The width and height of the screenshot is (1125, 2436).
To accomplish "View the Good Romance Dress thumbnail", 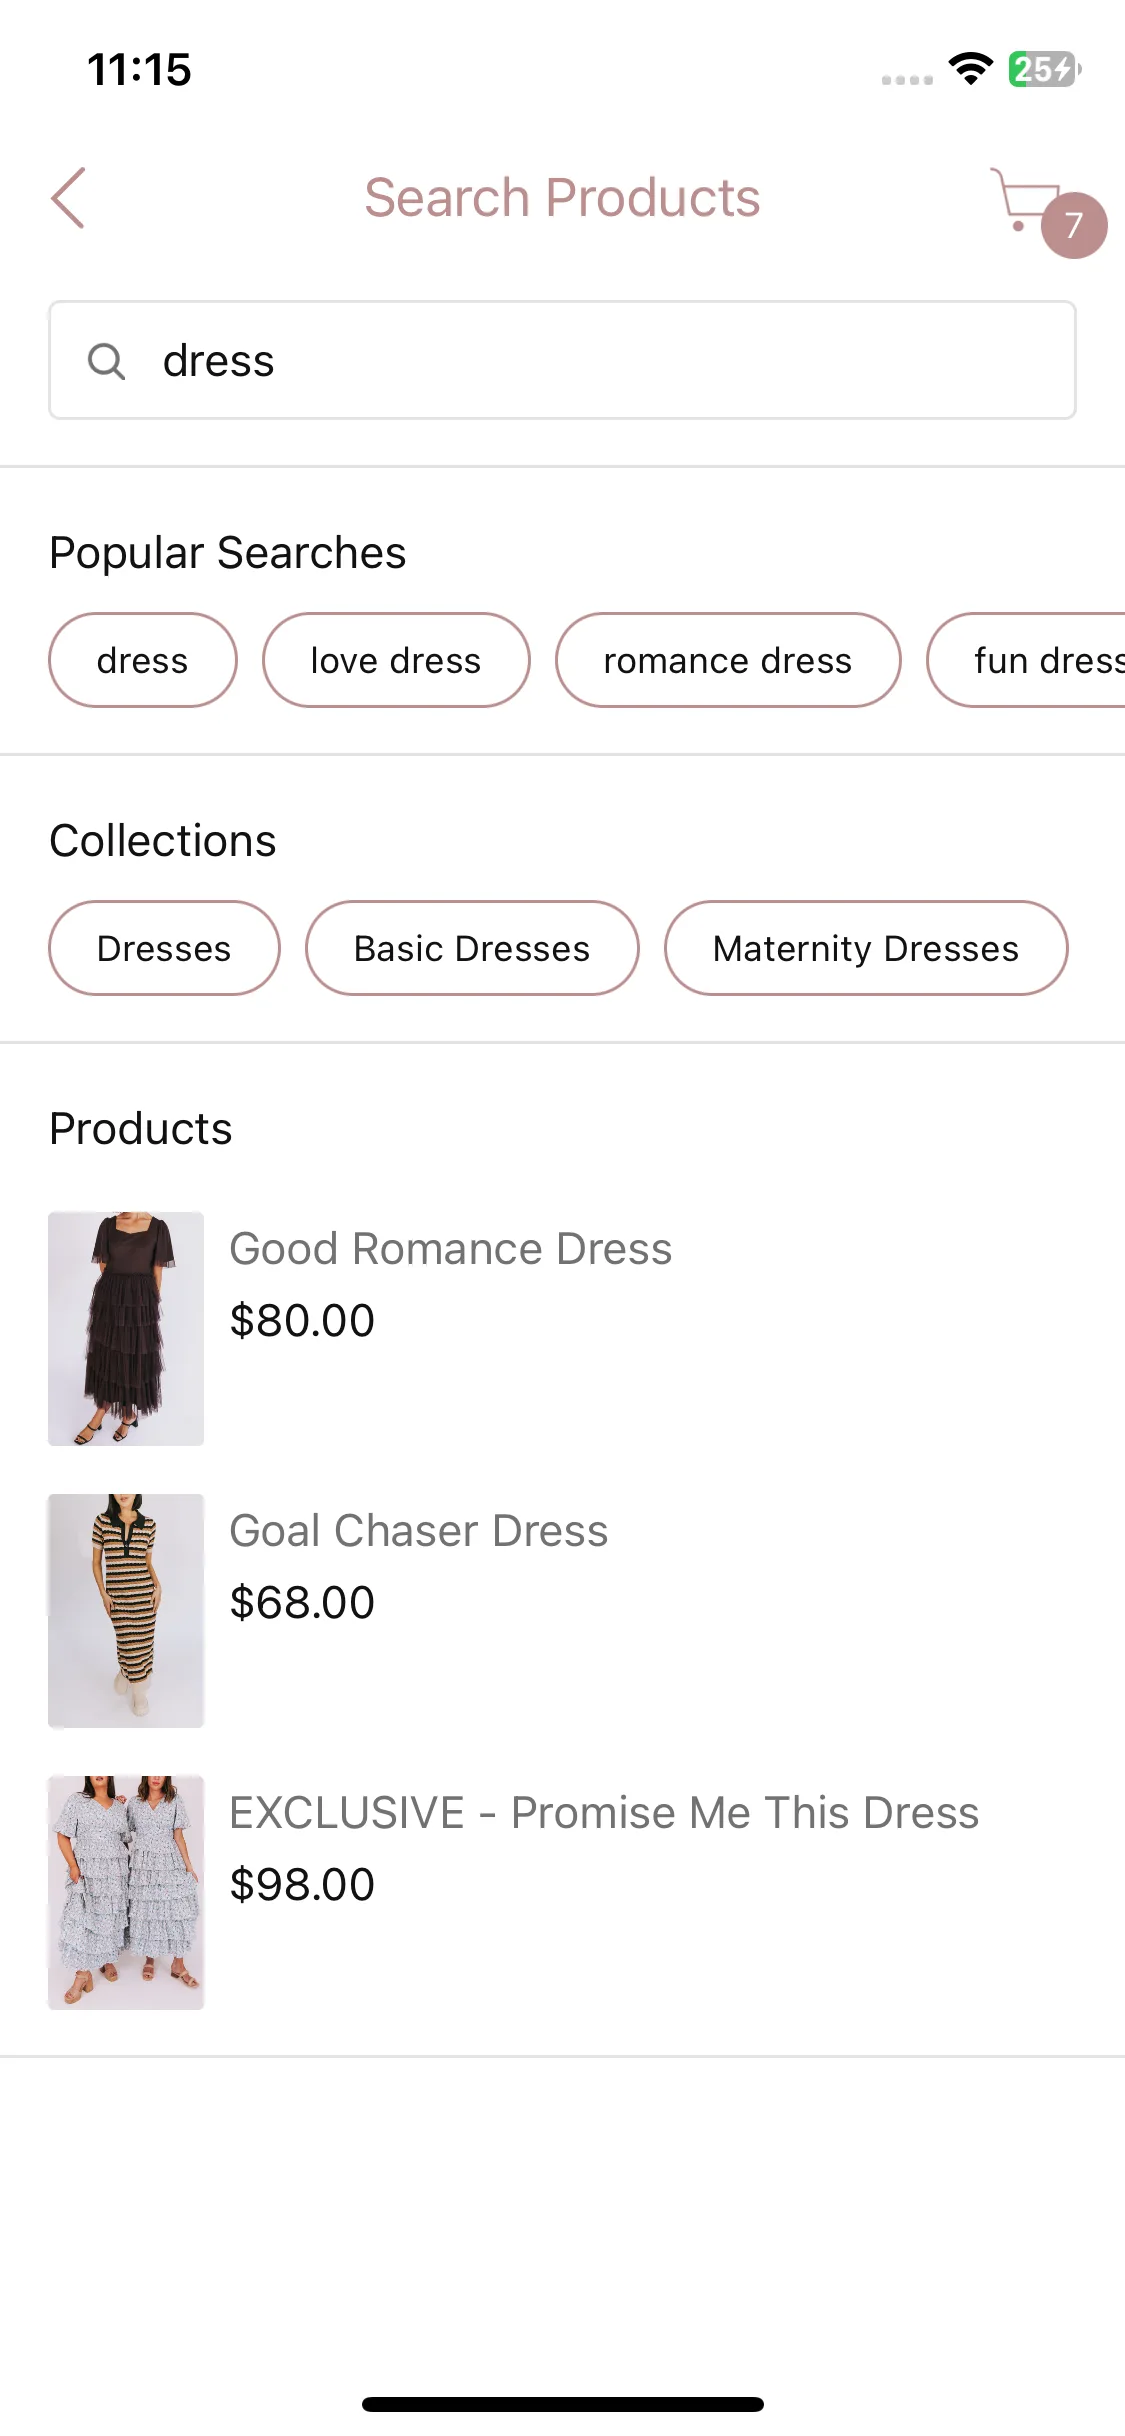I will tap(126, 1329).
